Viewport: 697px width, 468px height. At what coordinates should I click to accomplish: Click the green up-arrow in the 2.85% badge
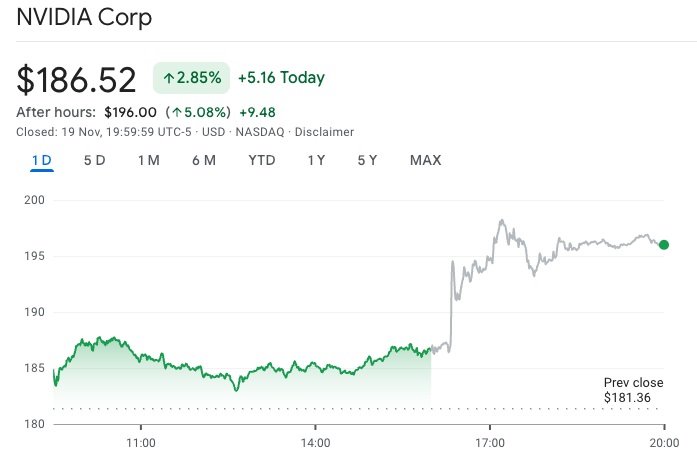pos(169,78)
